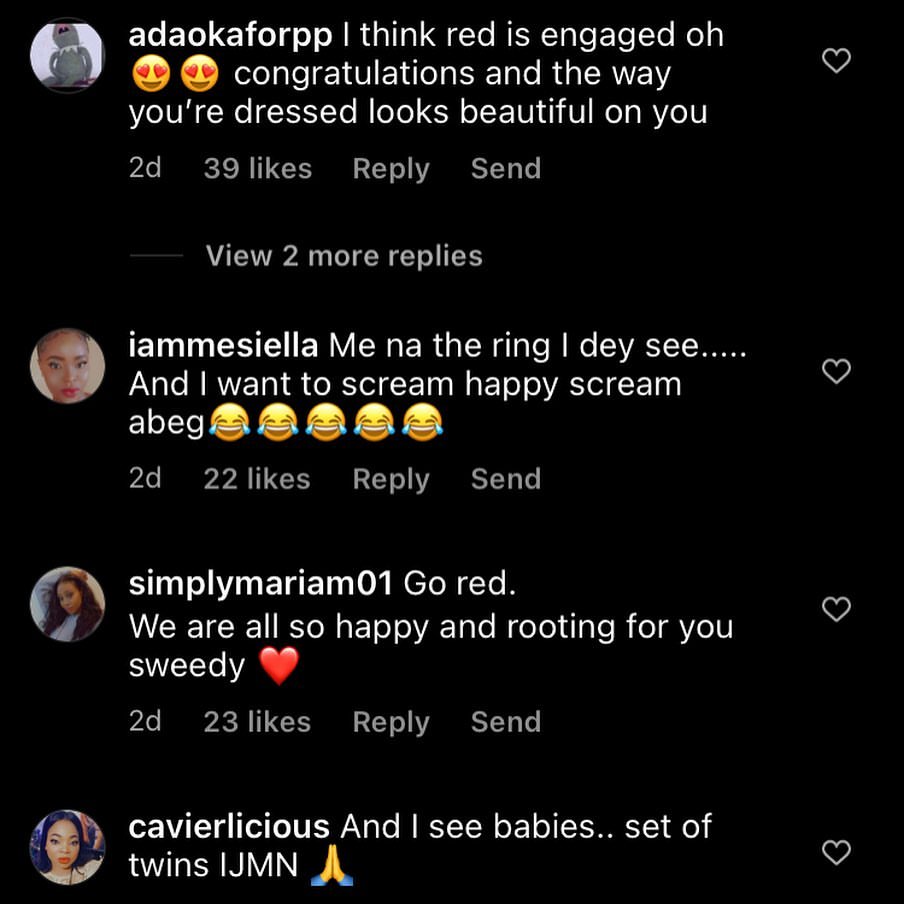View the 39 likes on adaokaforpp's comment
The height and width of the screenshot is (904, 904).
coord(257,169)
